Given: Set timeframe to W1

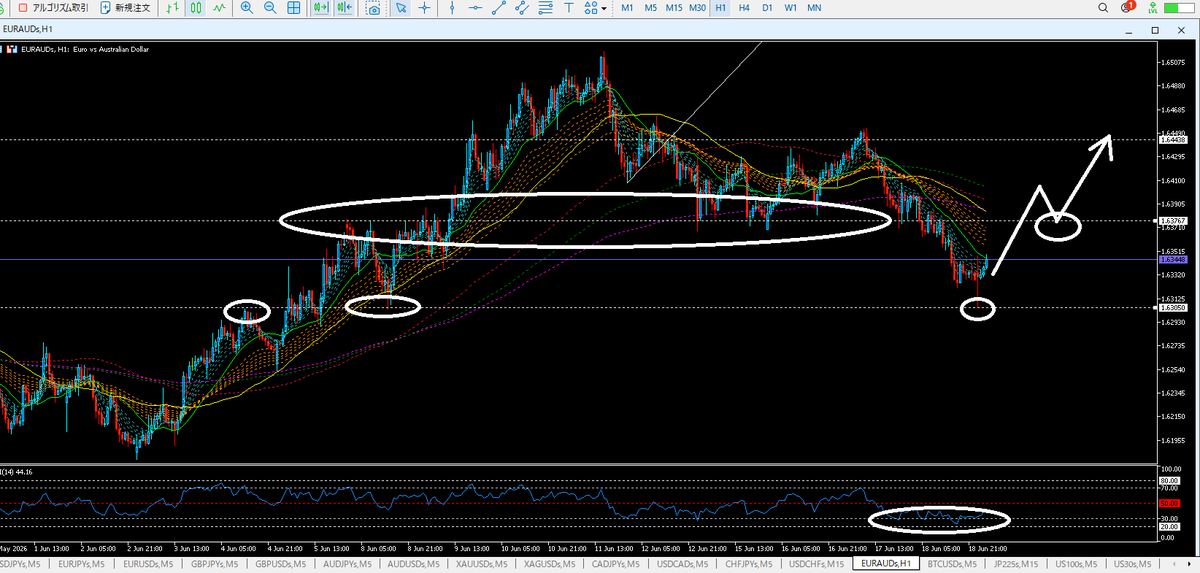Looking at the screenshot, I should [790, 8].
